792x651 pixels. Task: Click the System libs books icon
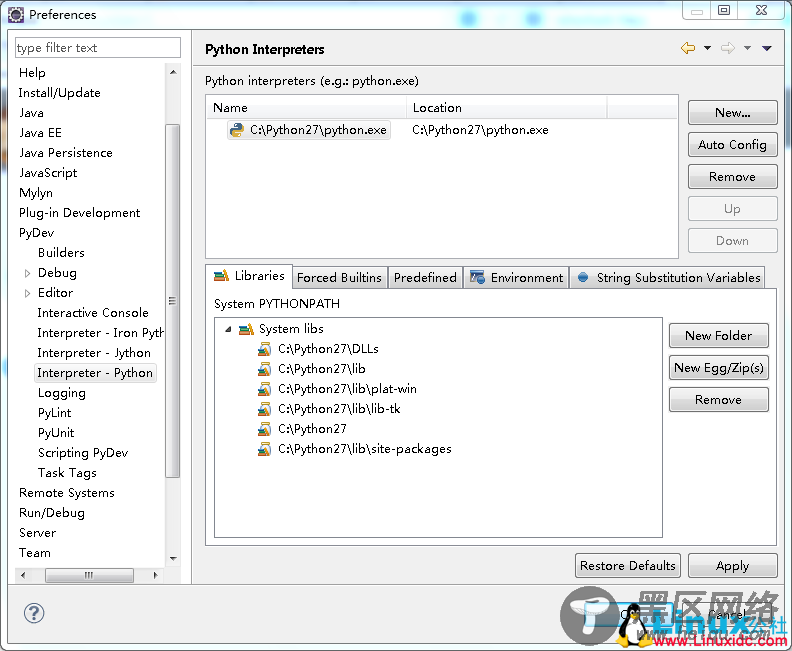tap(246, 329)
